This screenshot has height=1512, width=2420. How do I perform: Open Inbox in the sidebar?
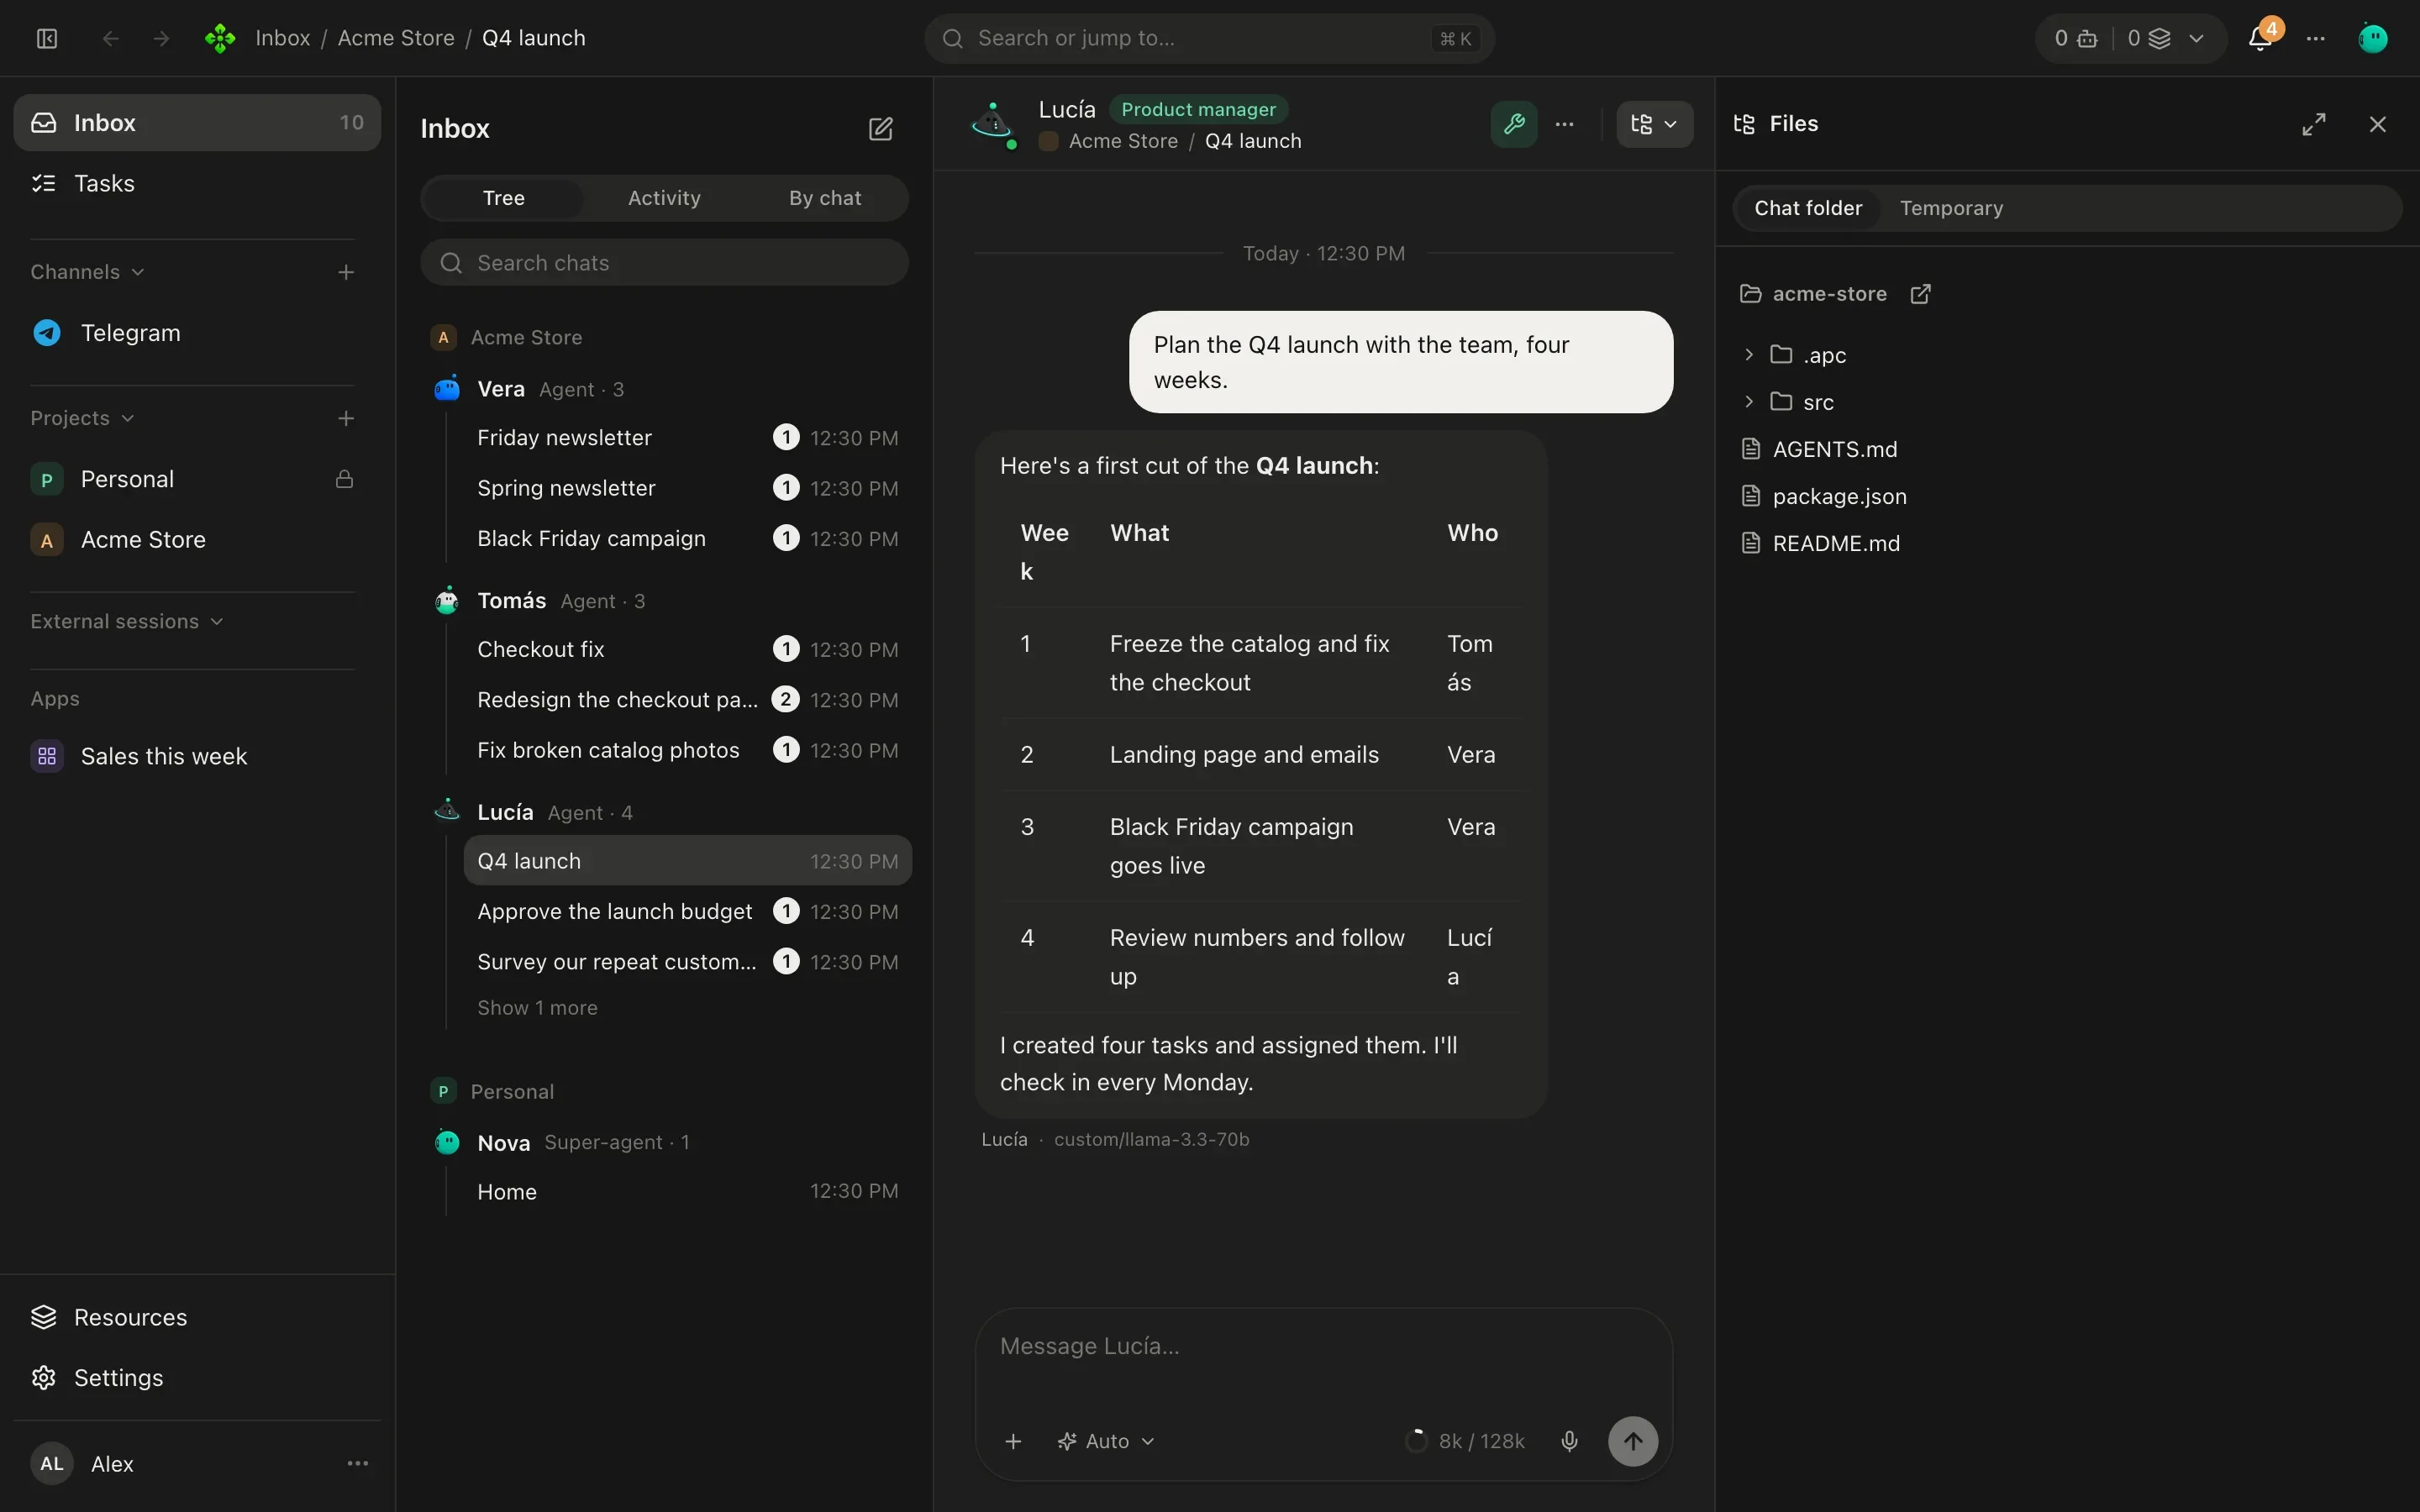[x=197, y=122]
